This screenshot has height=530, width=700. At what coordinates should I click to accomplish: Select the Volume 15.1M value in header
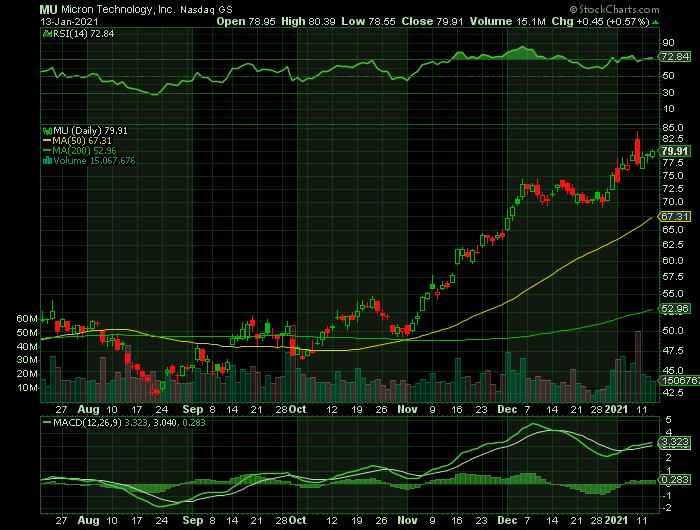[508, 21]
